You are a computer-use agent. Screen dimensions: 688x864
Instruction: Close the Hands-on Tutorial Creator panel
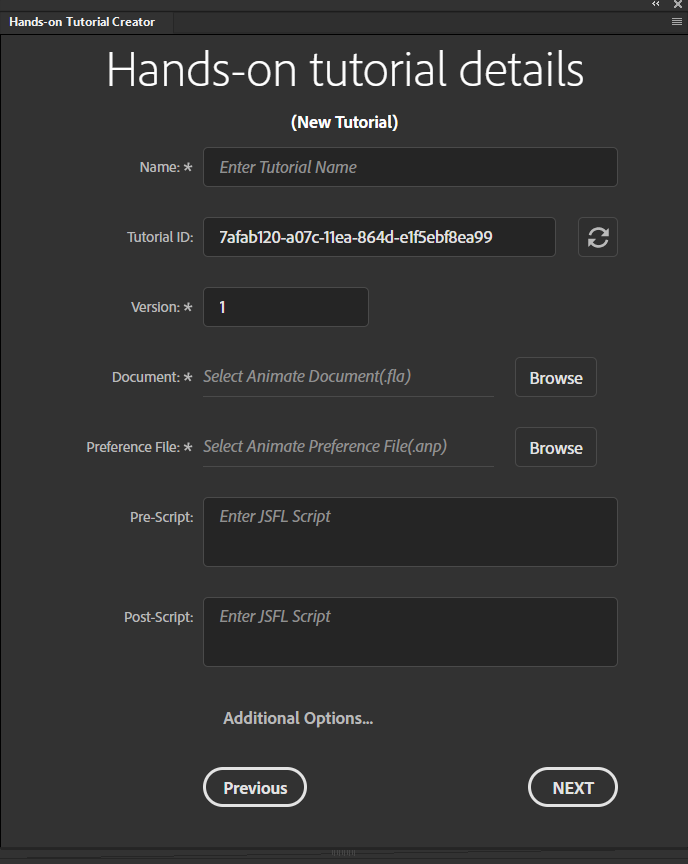(678, 5)
